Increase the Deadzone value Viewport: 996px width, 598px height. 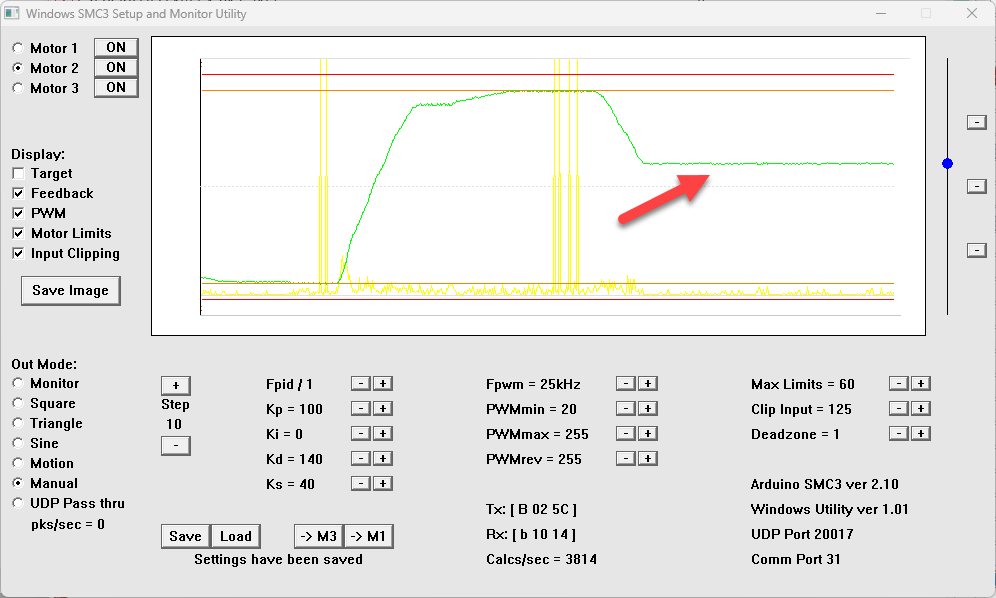(921, 434)
